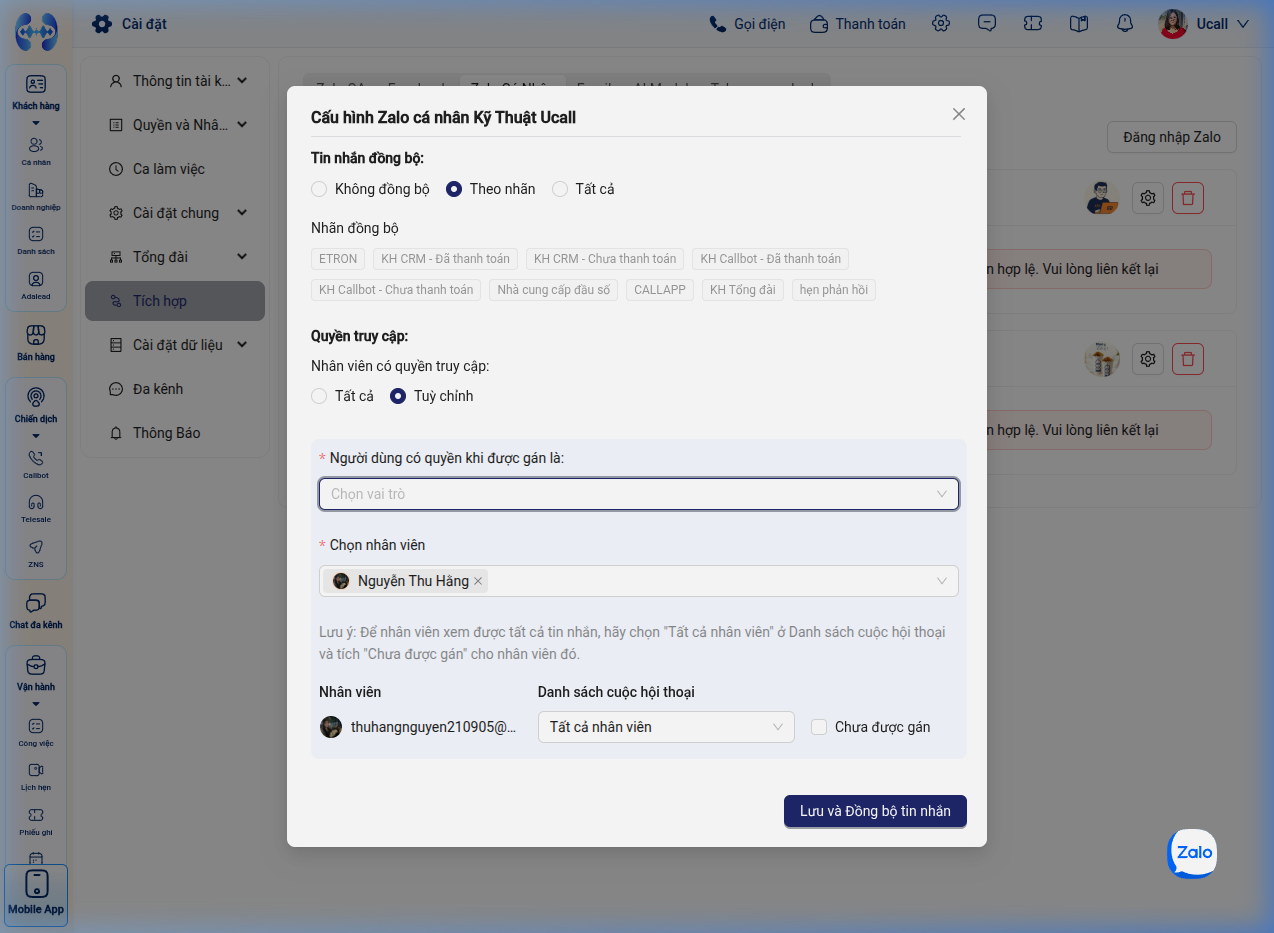The height and width of the screenshot is (933, 1274).
Task: Open Lịch hẹn video icon
Action: 36,770
